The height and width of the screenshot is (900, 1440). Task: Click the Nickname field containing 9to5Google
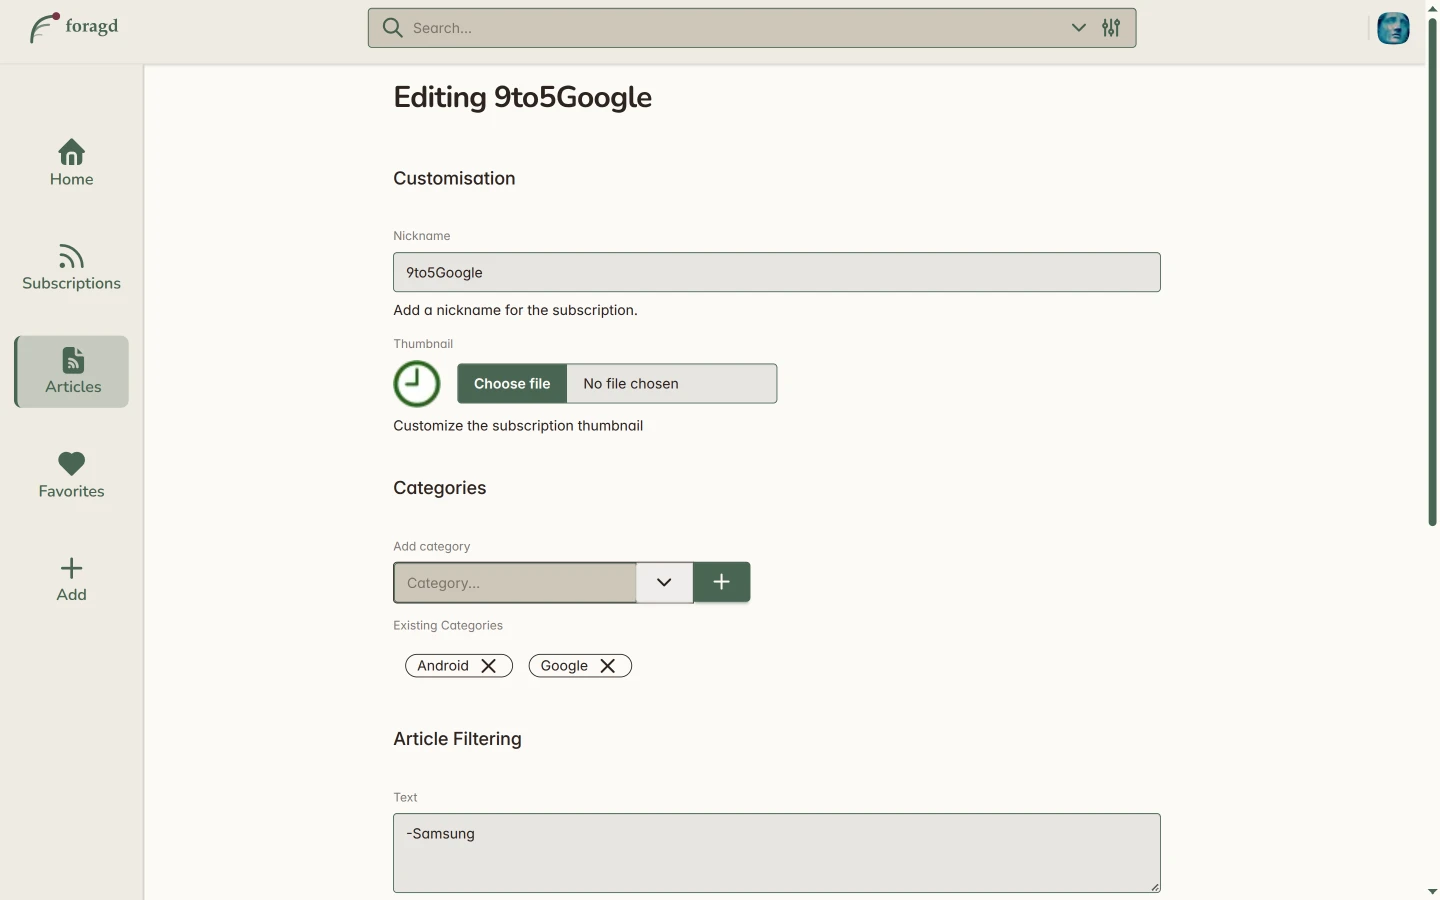777,272
